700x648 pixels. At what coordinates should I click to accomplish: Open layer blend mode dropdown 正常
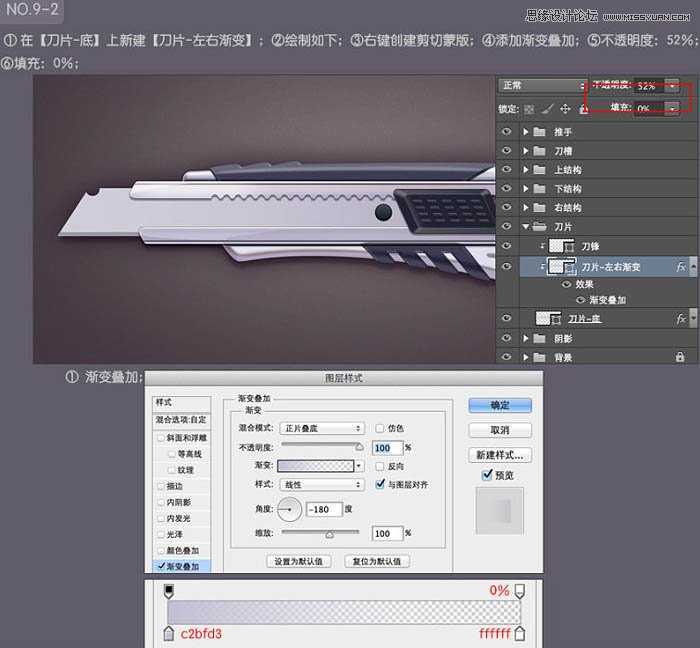coord(542,85)
